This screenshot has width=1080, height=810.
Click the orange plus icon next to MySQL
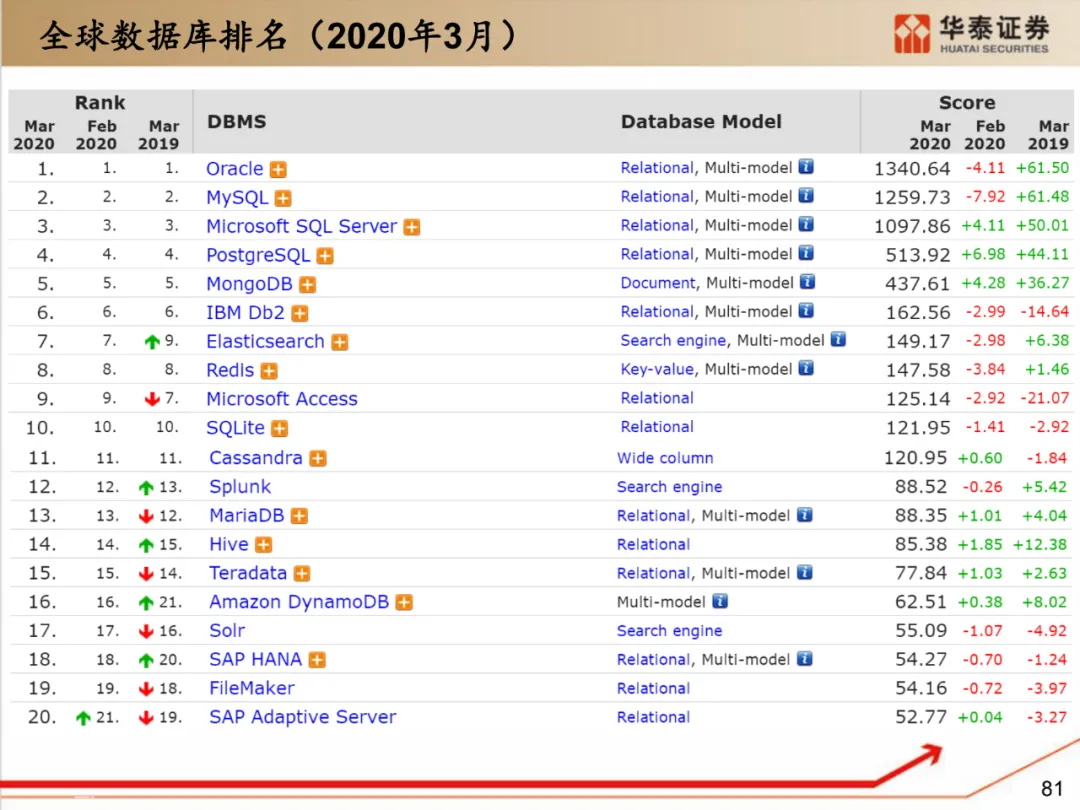(283, 198)
